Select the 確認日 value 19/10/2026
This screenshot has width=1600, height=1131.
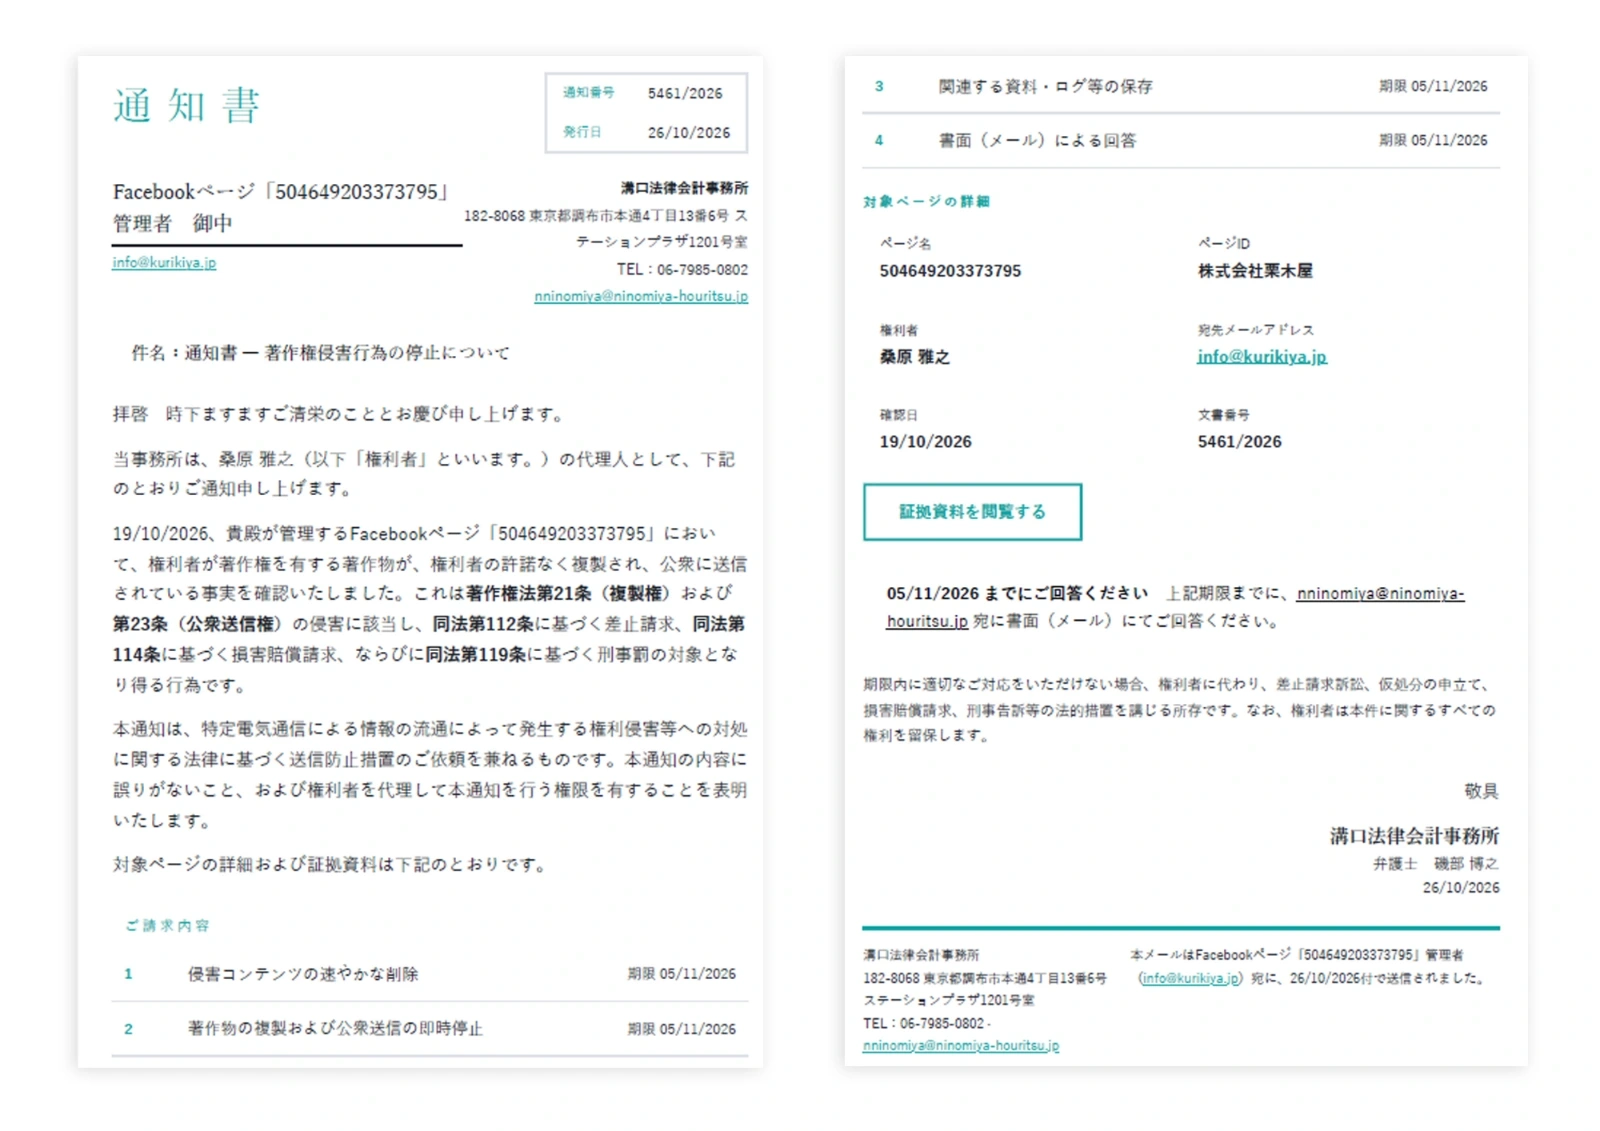pyautogui.click(x=925, y=442)
